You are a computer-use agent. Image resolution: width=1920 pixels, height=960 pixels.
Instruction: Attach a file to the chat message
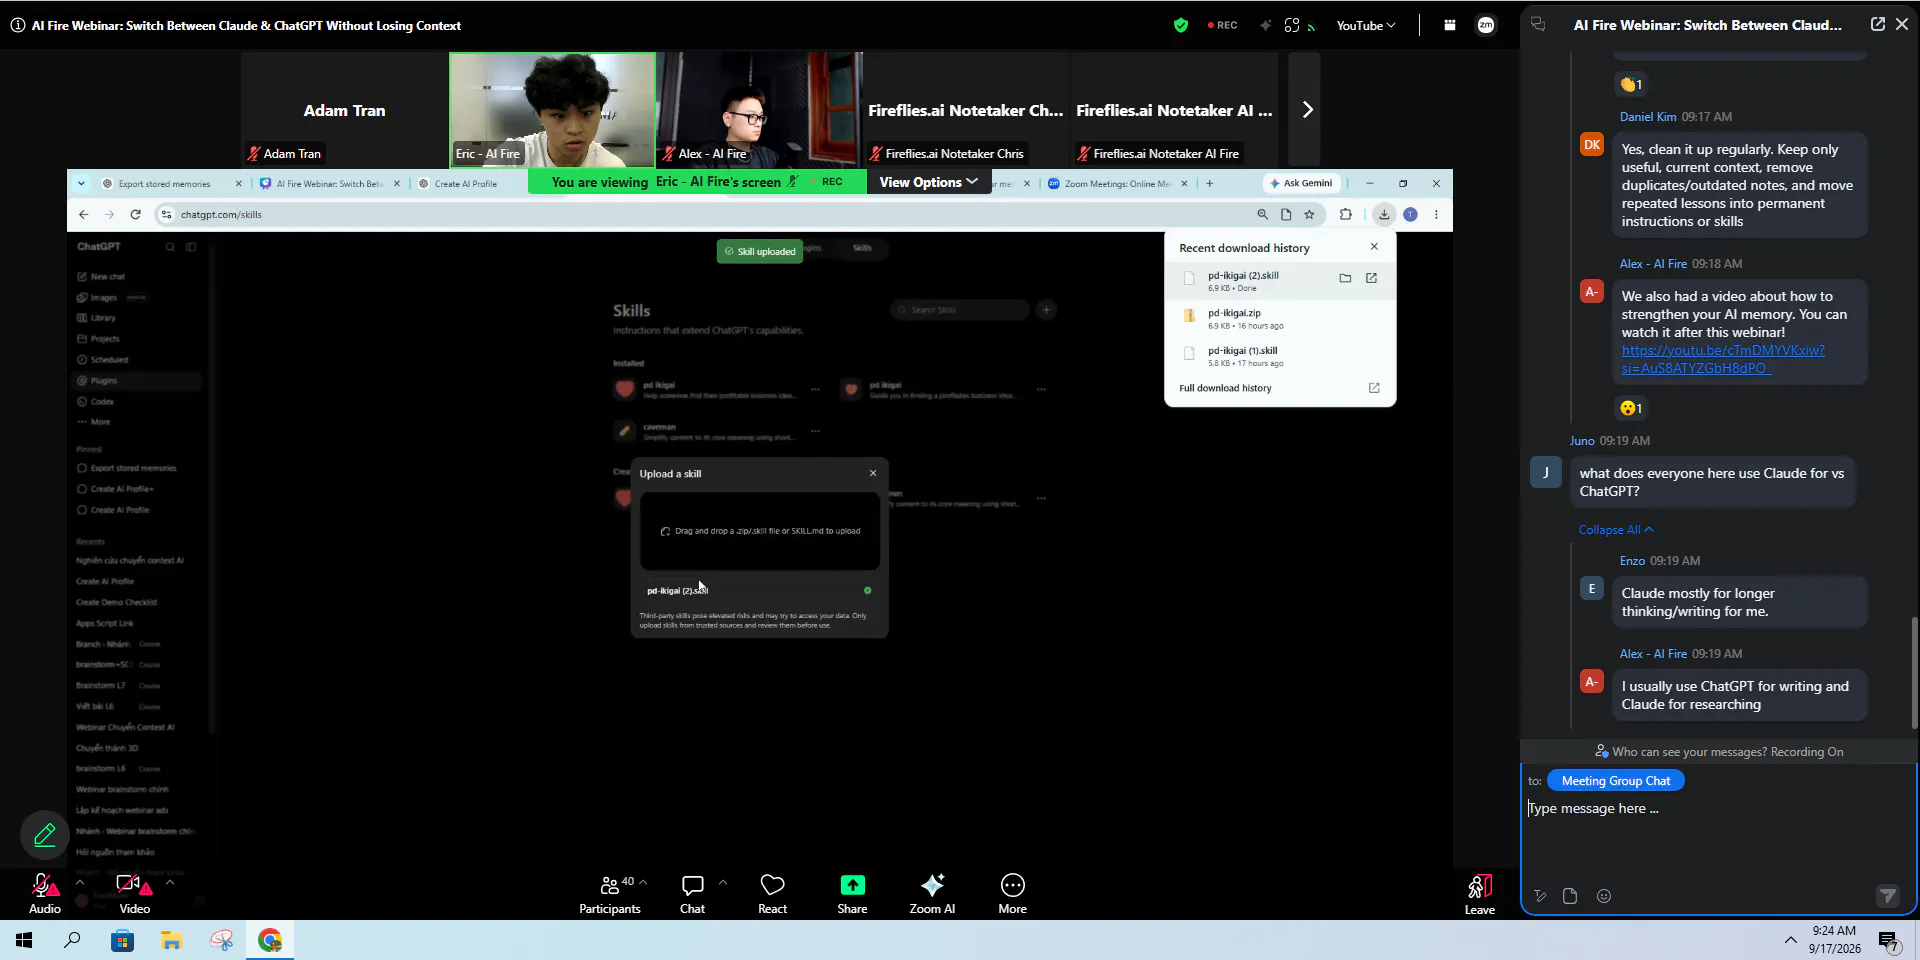point(1570,896)
